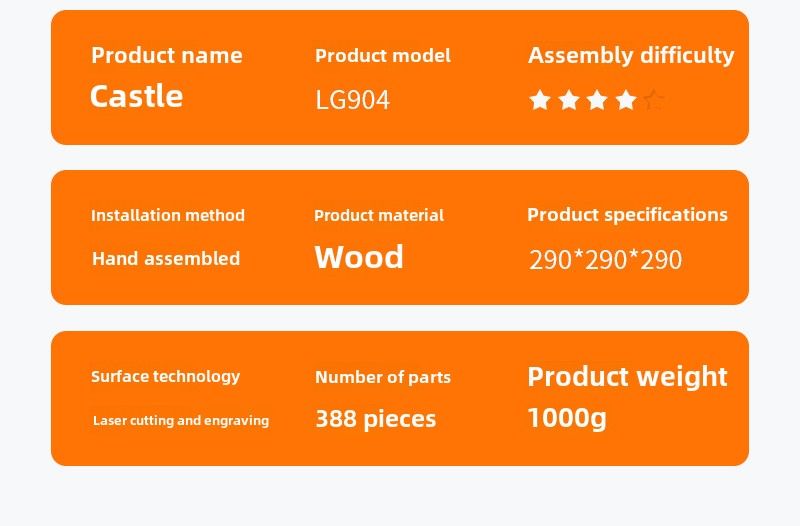Click the "Surface technology" label
800x526 pixels.
click(166, 376)
